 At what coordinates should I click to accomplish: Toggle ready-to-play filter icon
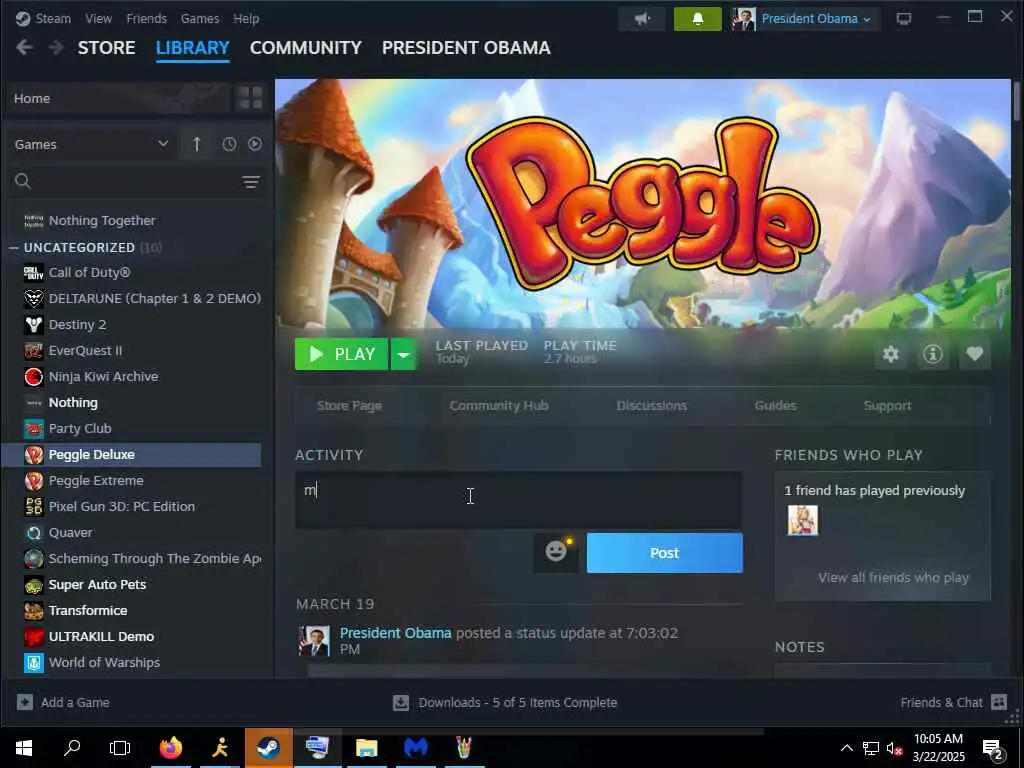click(255, 144)
